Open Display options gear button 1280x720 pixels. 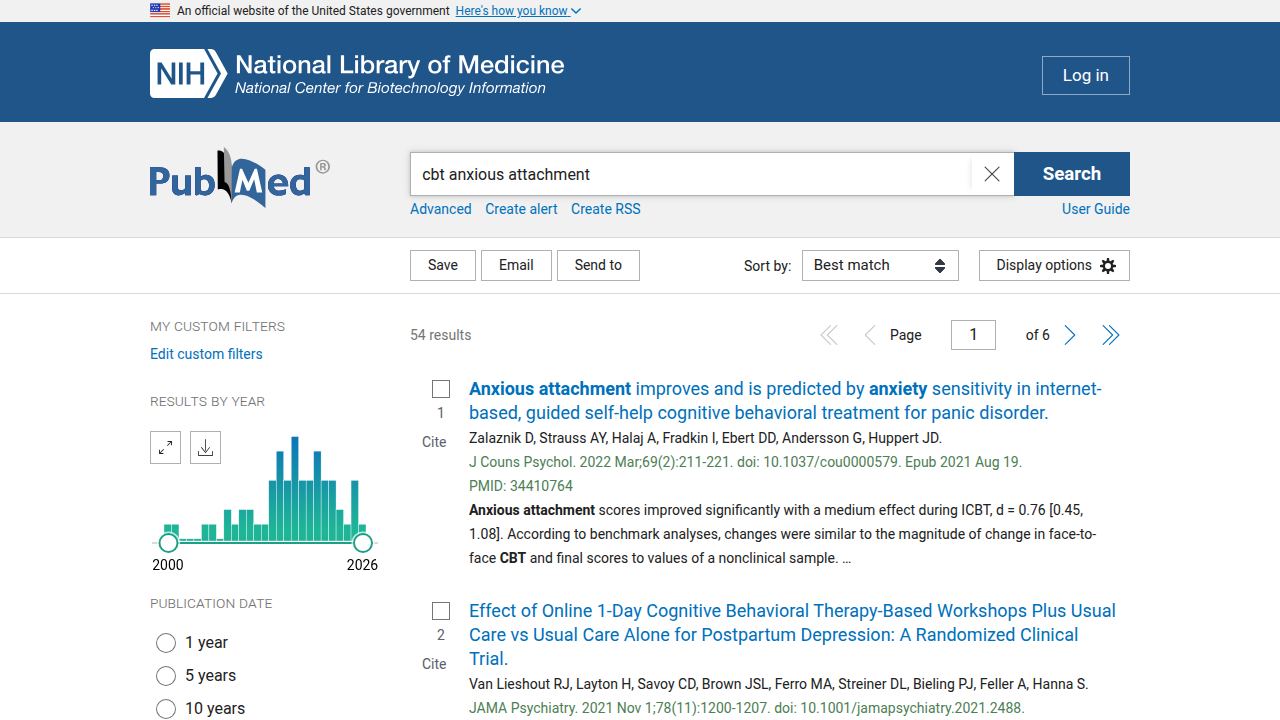(x=1054, y=265)
